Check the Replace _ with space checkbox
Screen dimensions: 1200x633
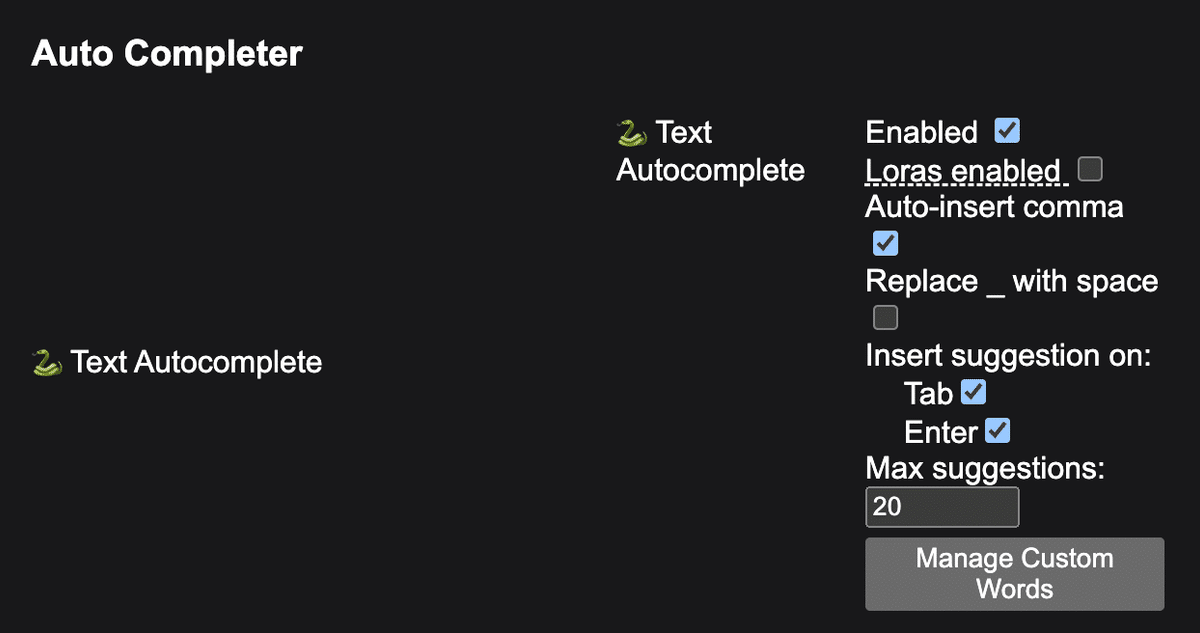pos(886,318)
